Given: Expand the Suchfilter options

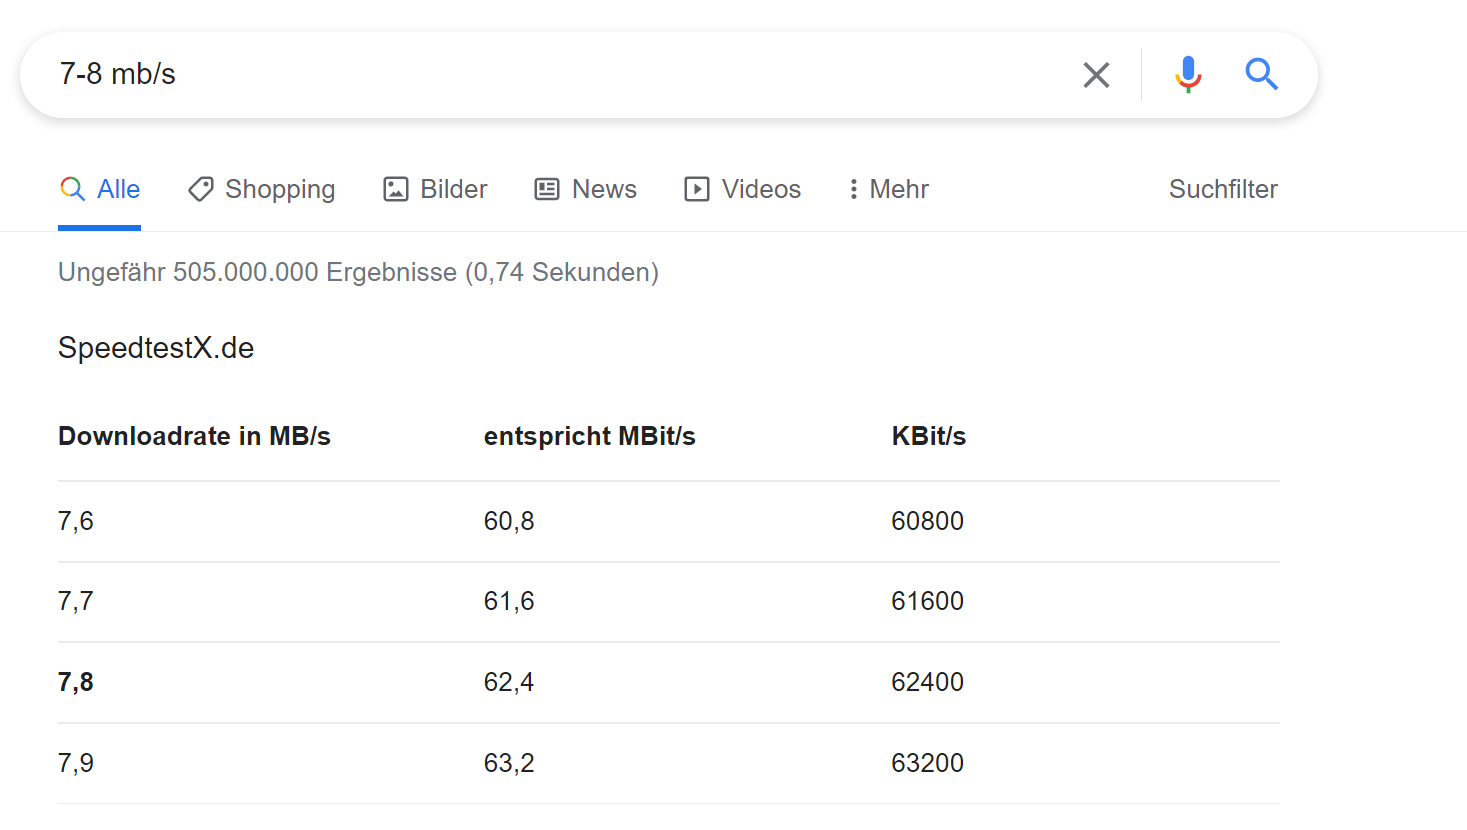Looking at the screenshot, I should [x=1222, y=189].
